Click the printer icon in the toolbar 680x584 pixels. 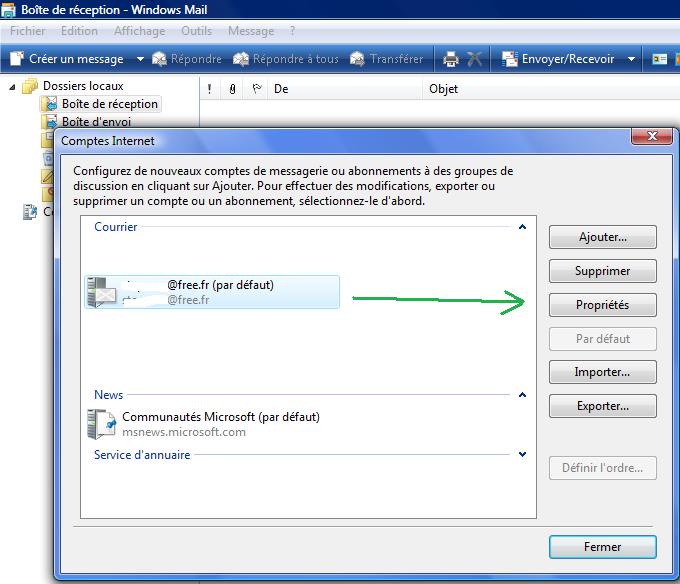(x=451, y=59)
